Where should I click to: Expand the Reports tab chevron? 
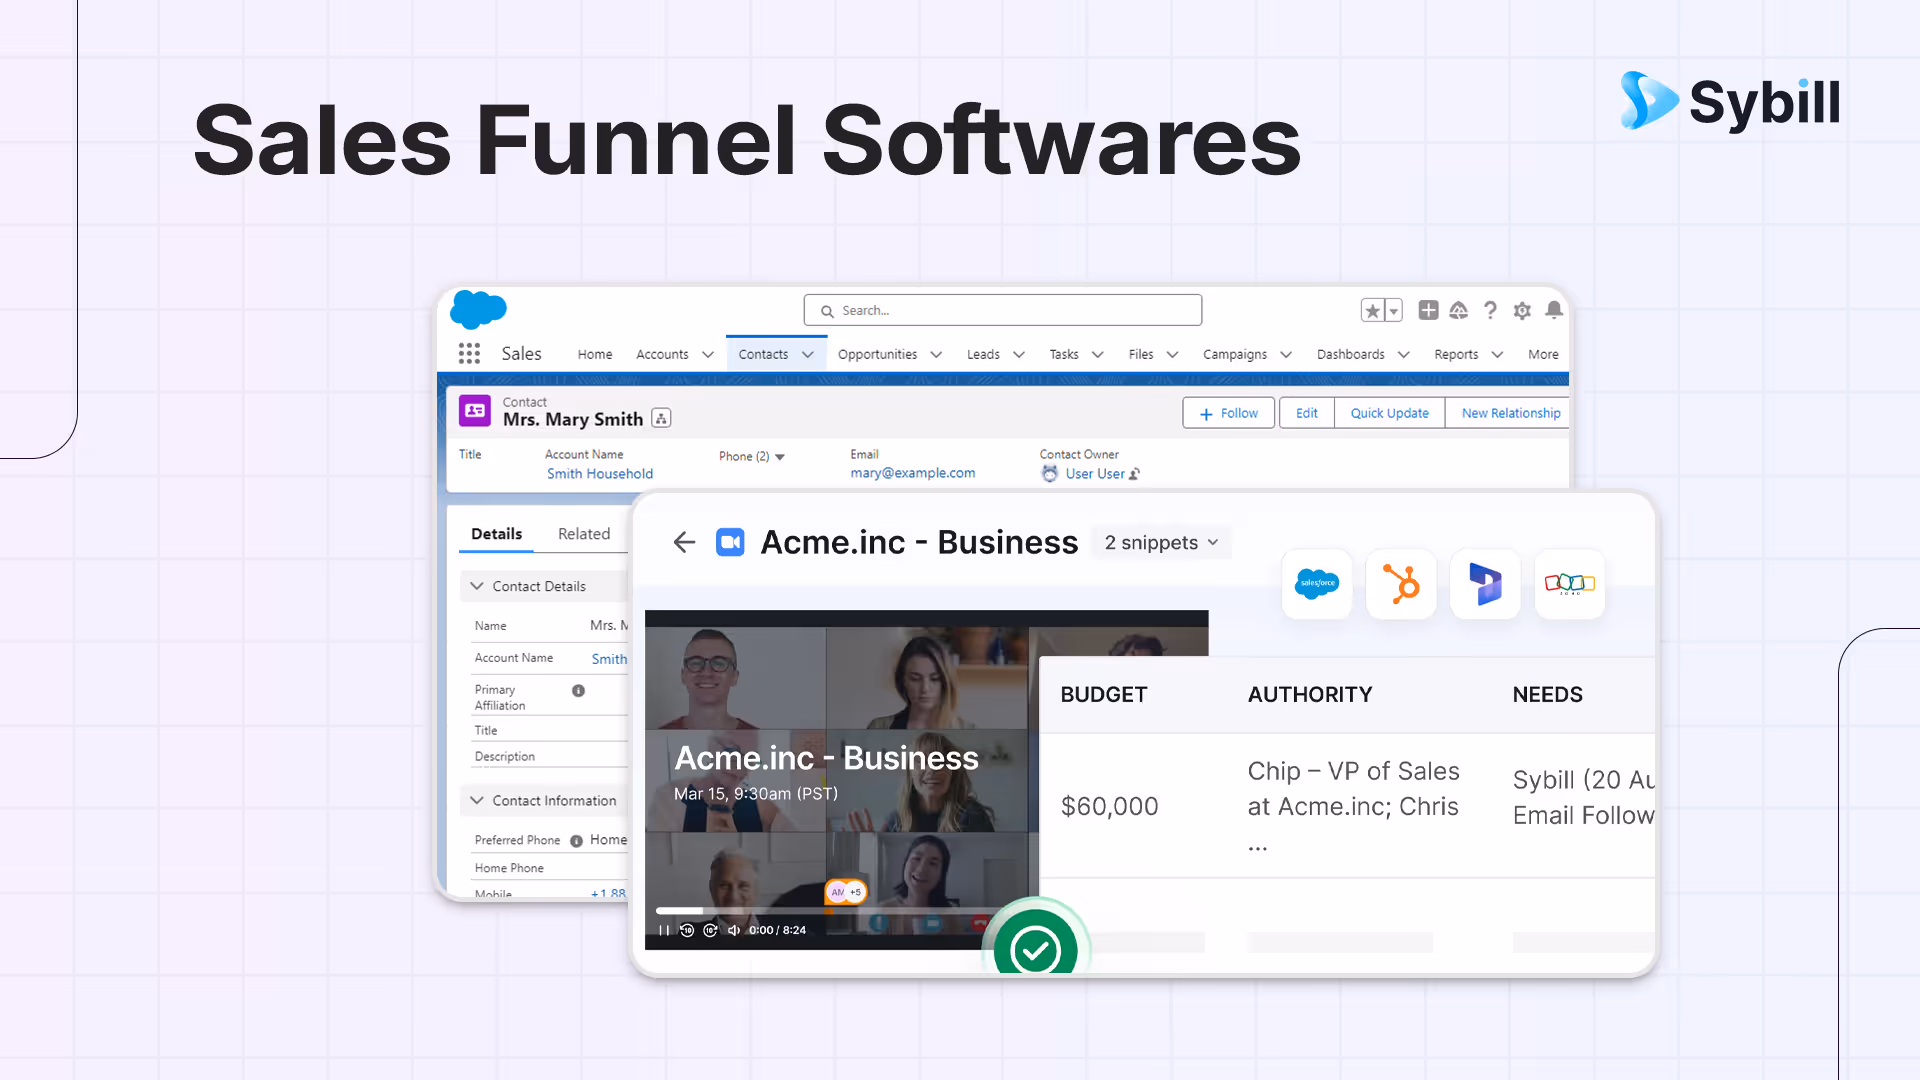[1497, 354]
